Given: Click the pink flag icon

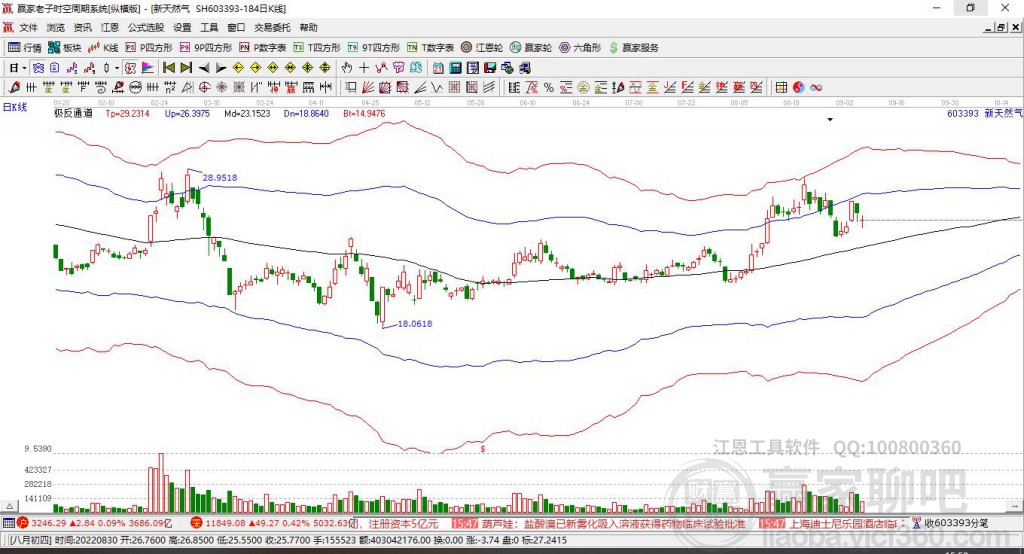Looking at the screenshot, I should [x=148, y=68].
